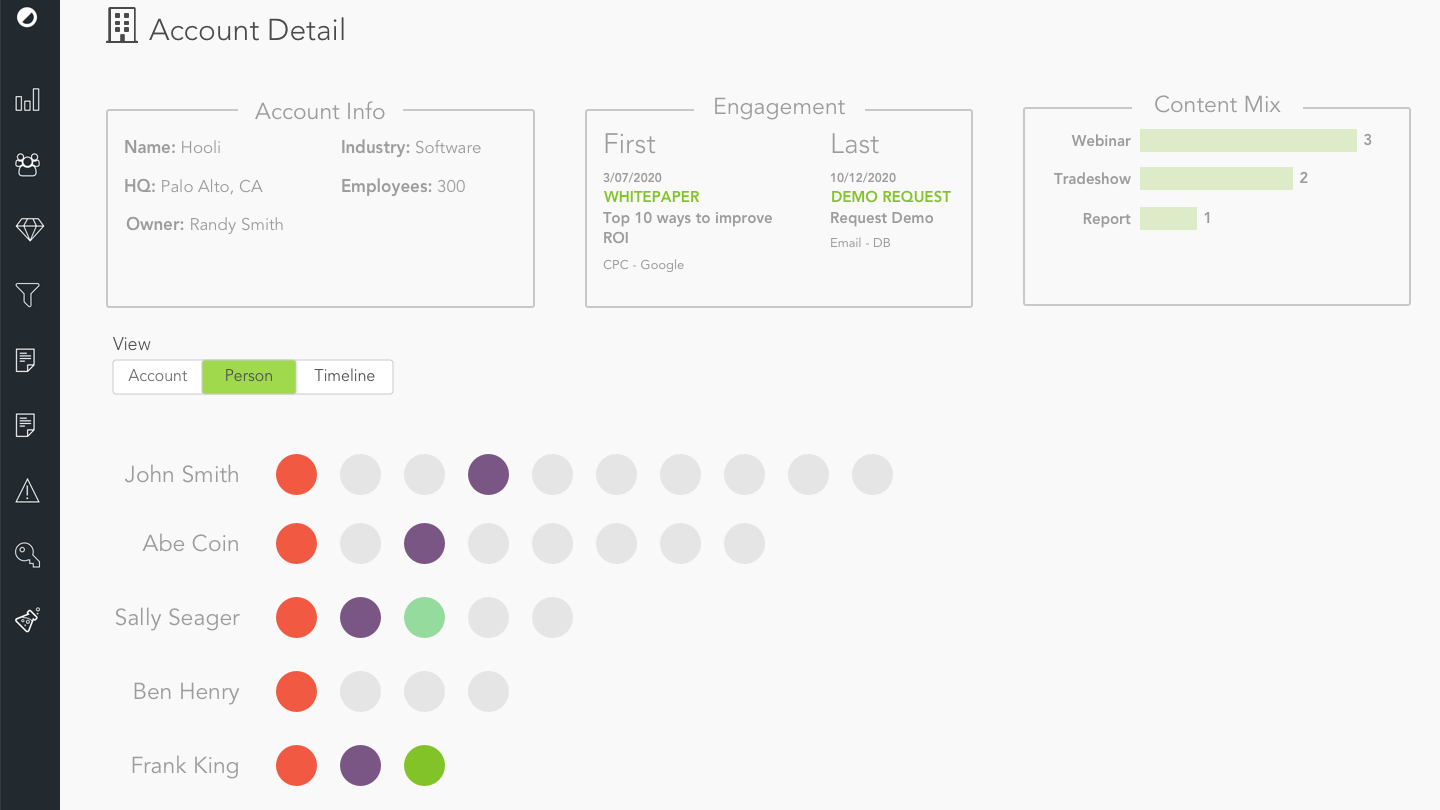Viewport: 1440px width, 810px height.
Task: Select the people/audience icon in the sidebar
Action: click(x=30, y=164)
